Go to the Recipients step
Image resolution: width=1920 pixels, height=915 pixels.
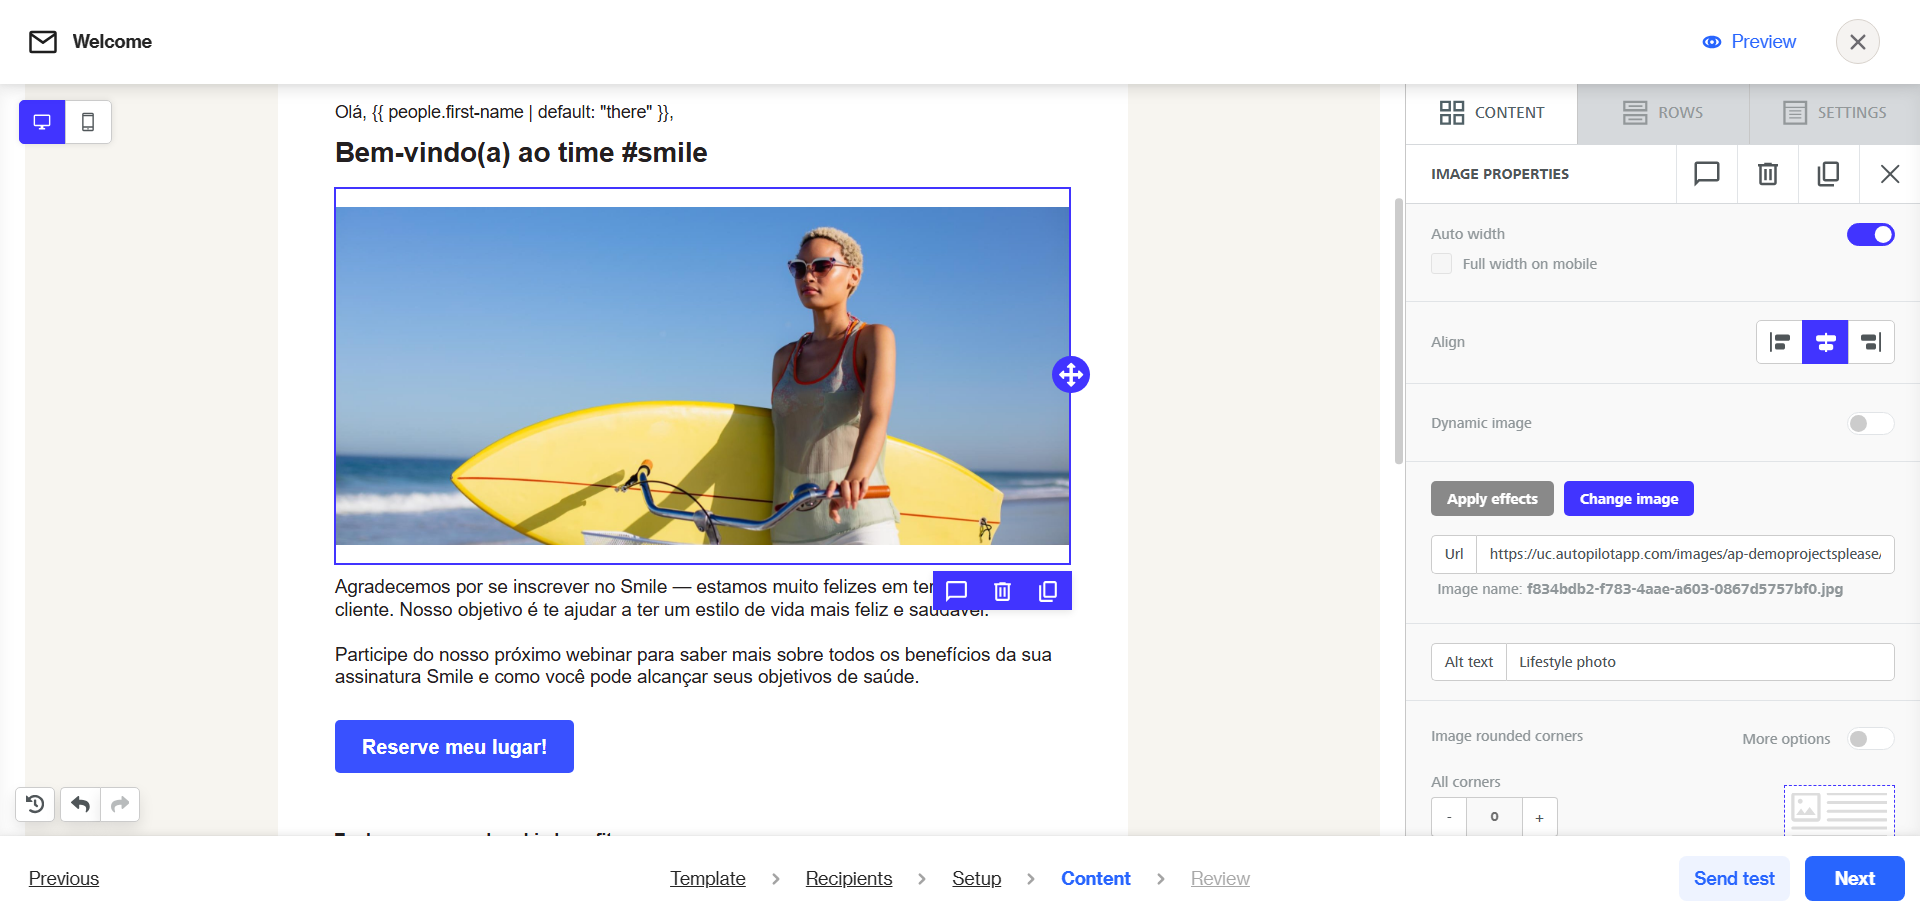click(x=848, y=878)
